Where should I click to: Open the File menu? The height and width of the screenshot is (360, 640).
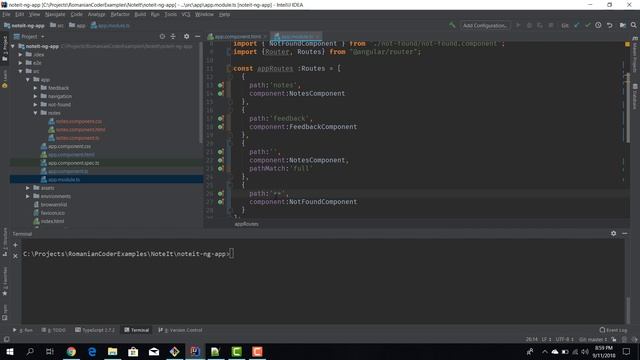7,14
